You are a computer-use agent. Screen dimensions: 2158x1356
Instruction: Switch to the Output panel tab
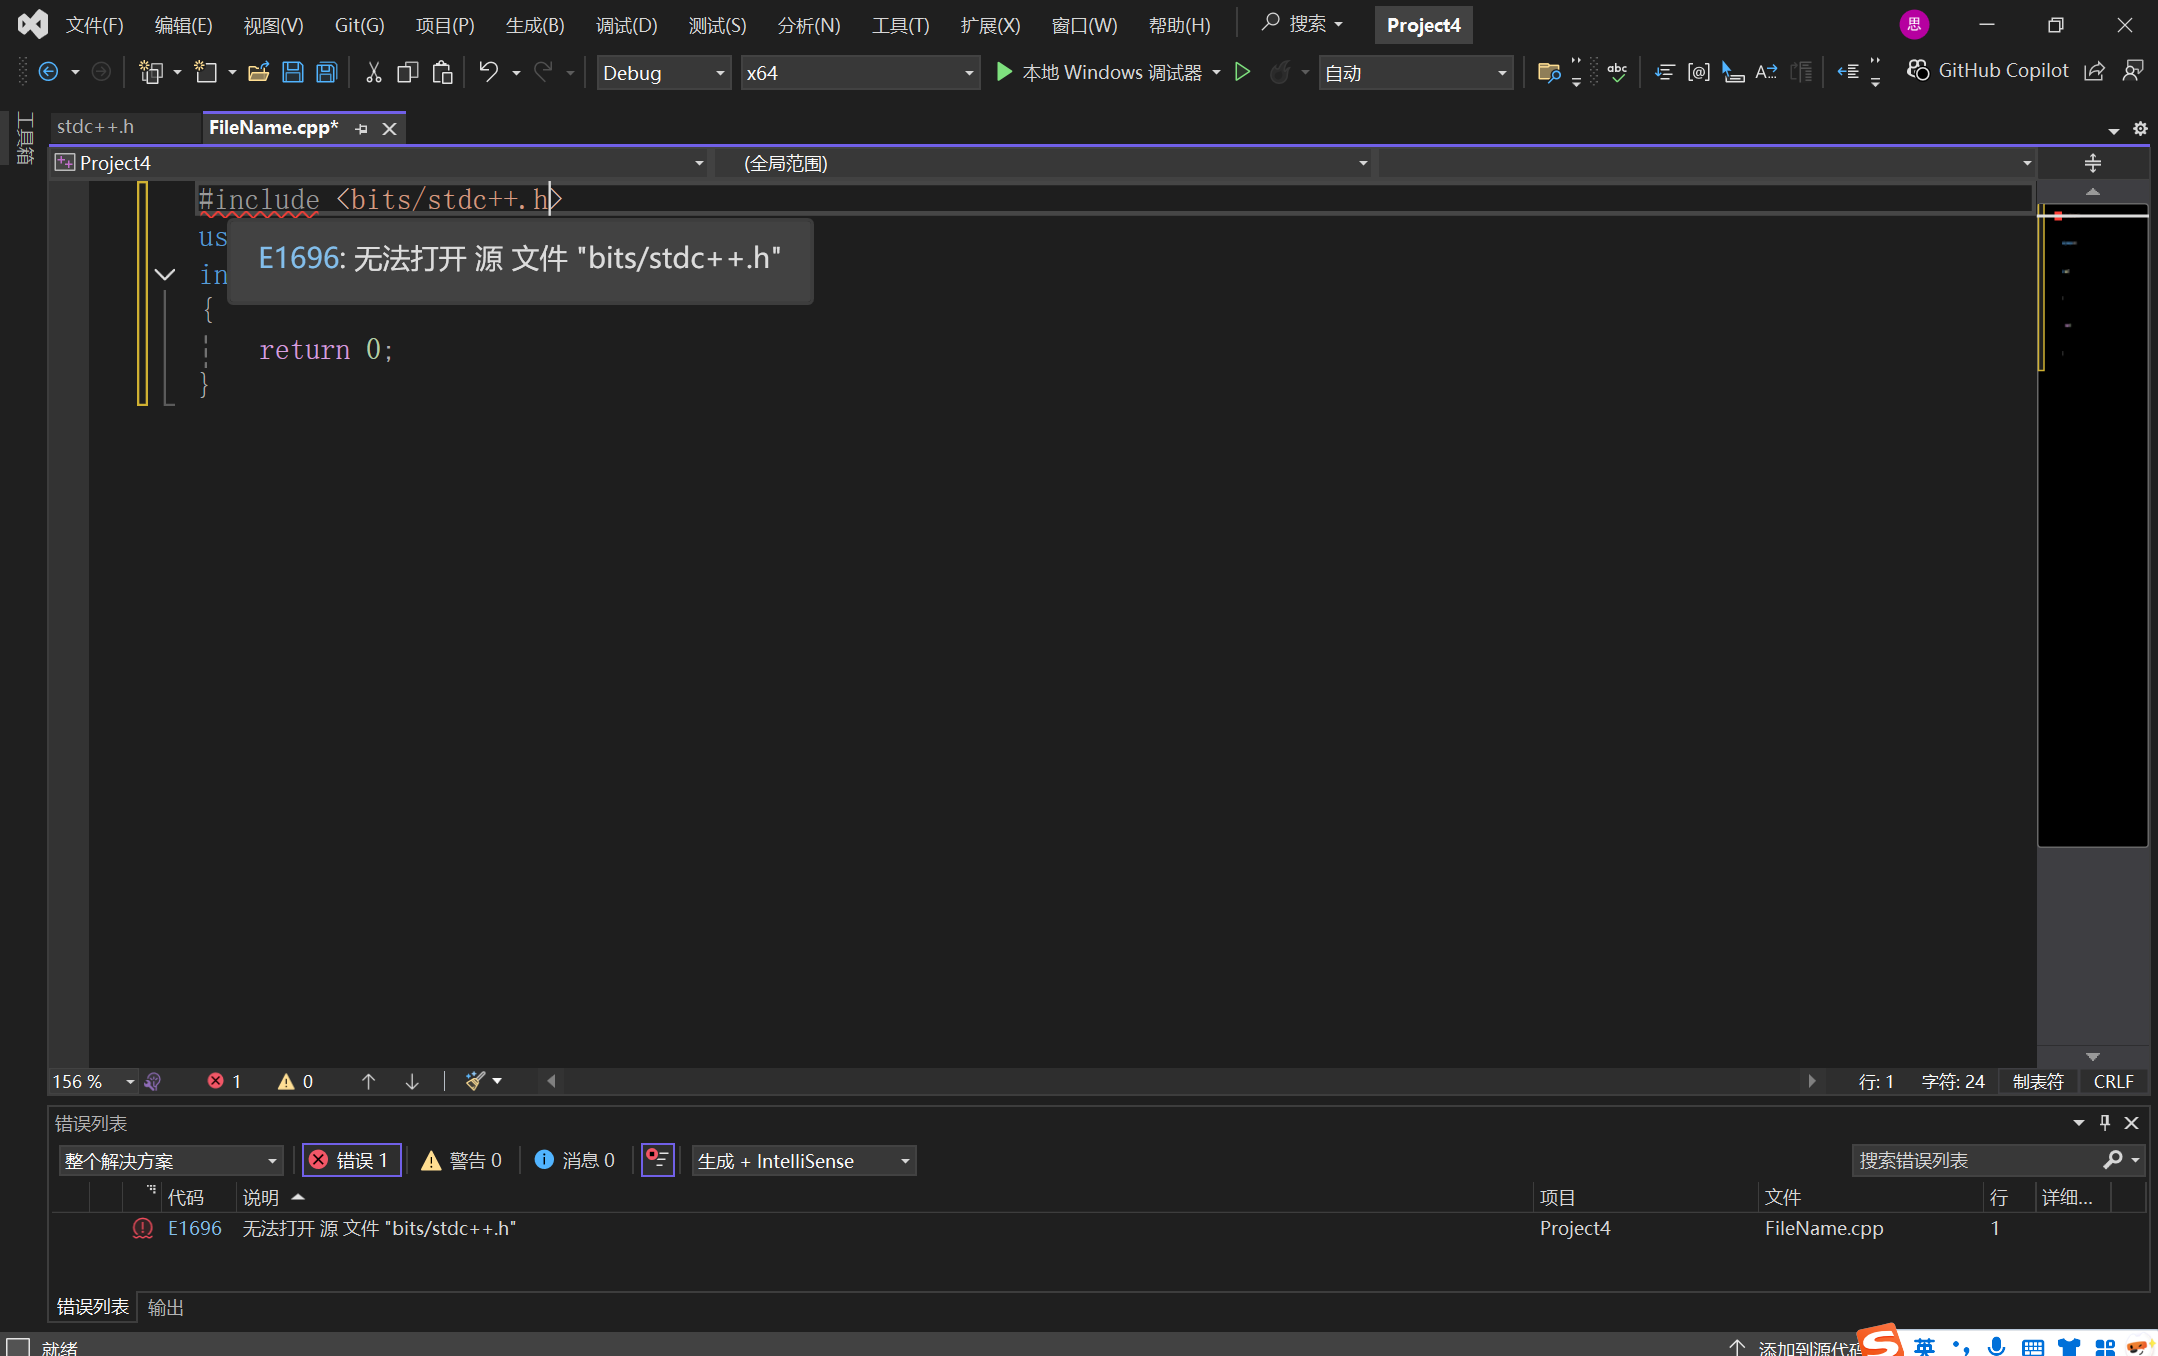pyautogui.click(x=165, y=1307)
